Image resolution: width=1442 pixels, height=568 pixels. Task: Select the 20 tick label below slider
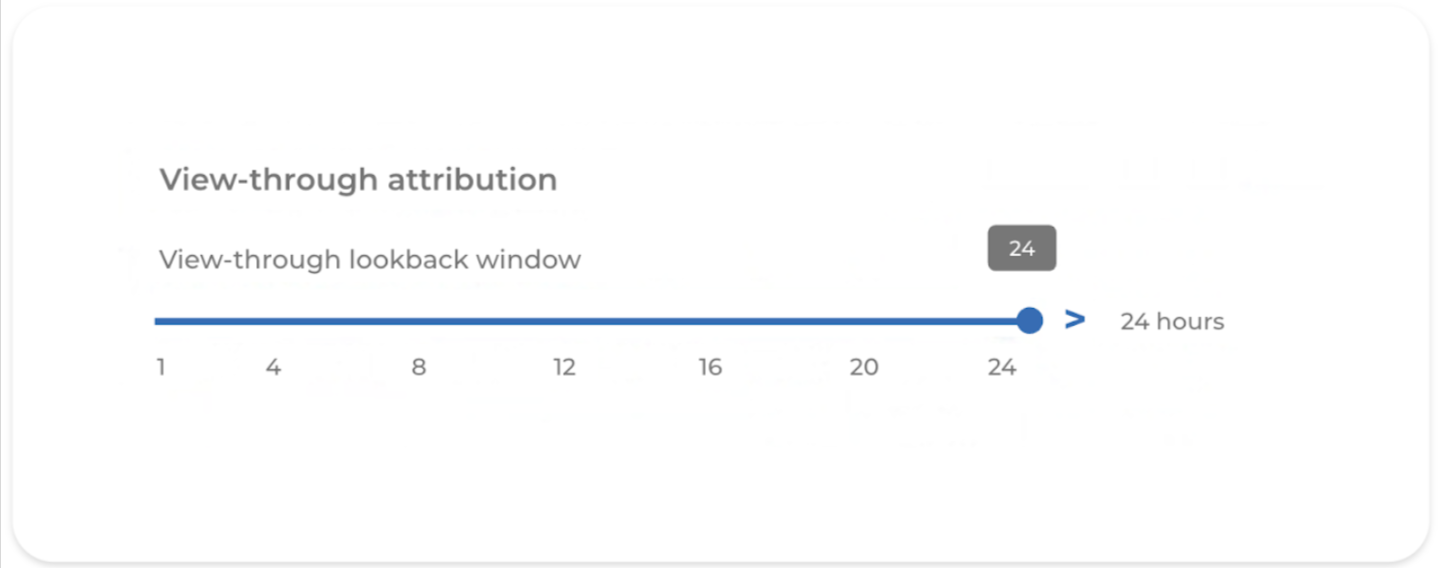[864, 367]
